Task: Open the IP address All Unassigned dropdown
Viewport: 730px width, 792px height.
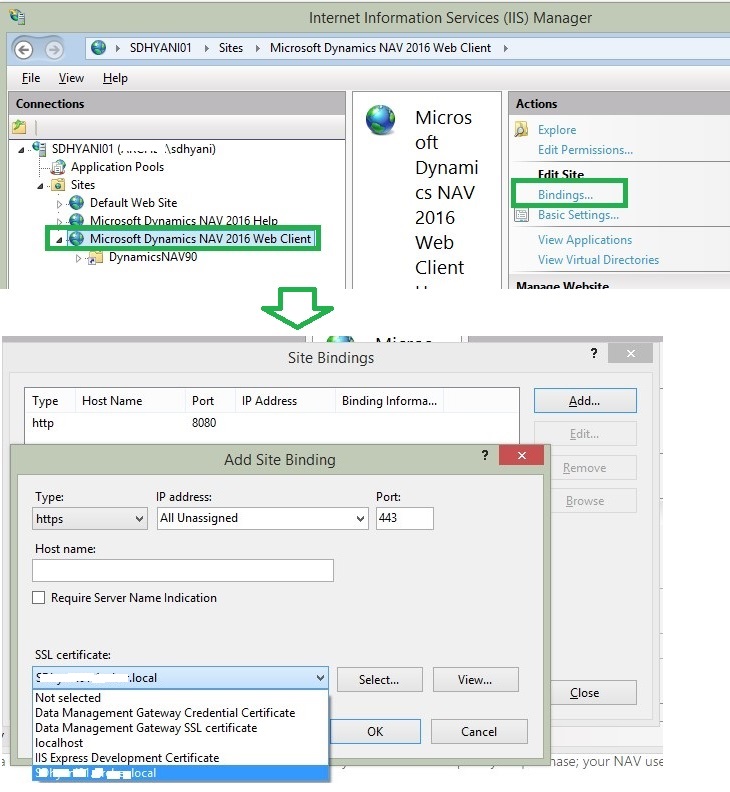Action: click(262, 518)
